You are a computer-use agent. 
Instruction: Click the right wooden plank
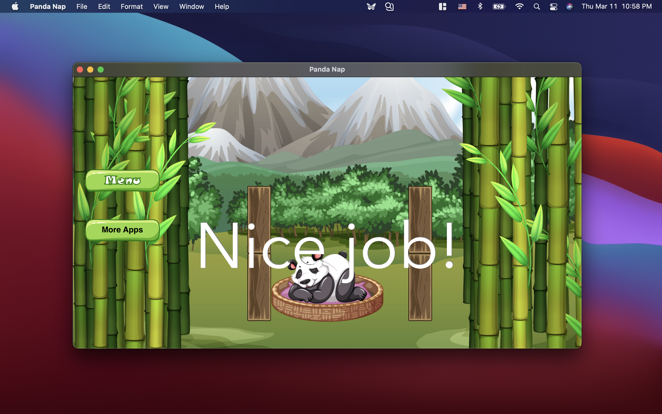[420, 252]
